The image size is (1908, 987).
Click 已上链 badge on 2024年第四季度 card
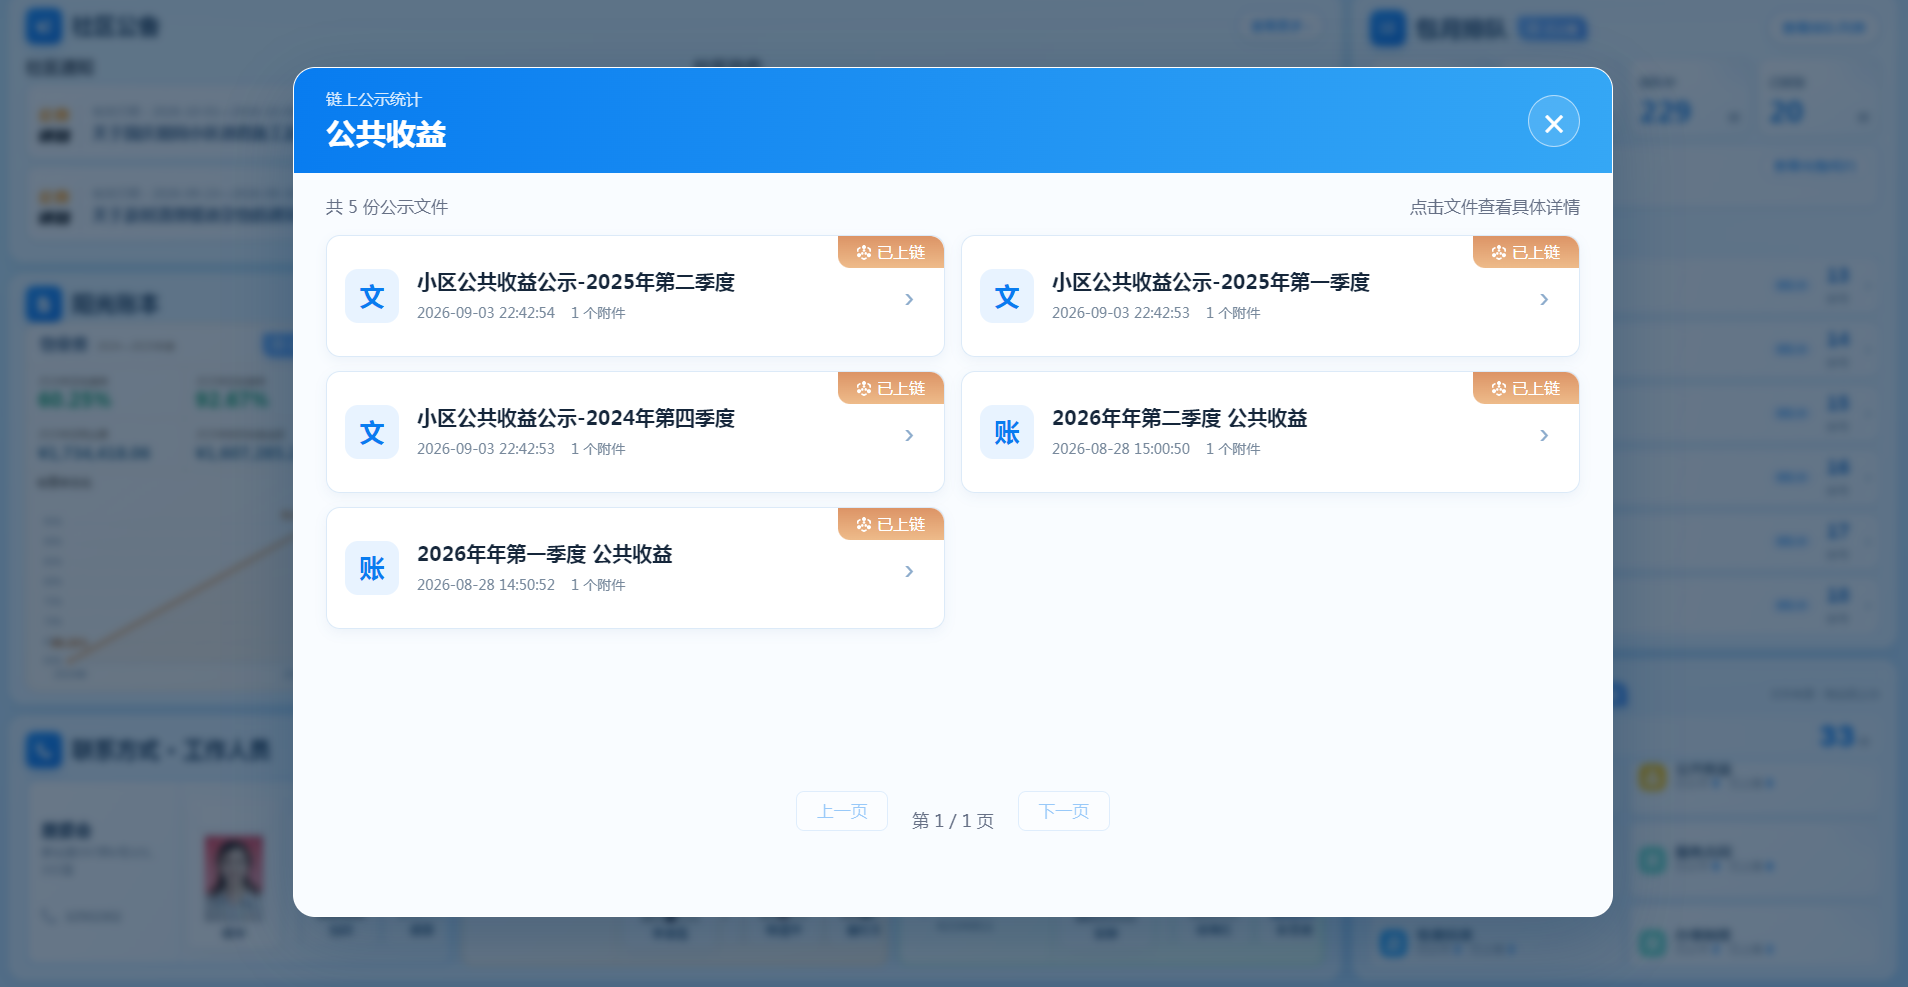point(891,388)
